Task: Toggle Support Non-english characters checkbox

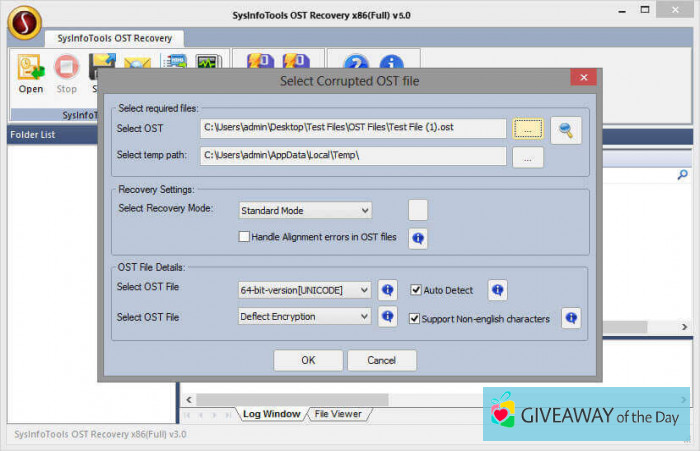Action: [416, 318]
